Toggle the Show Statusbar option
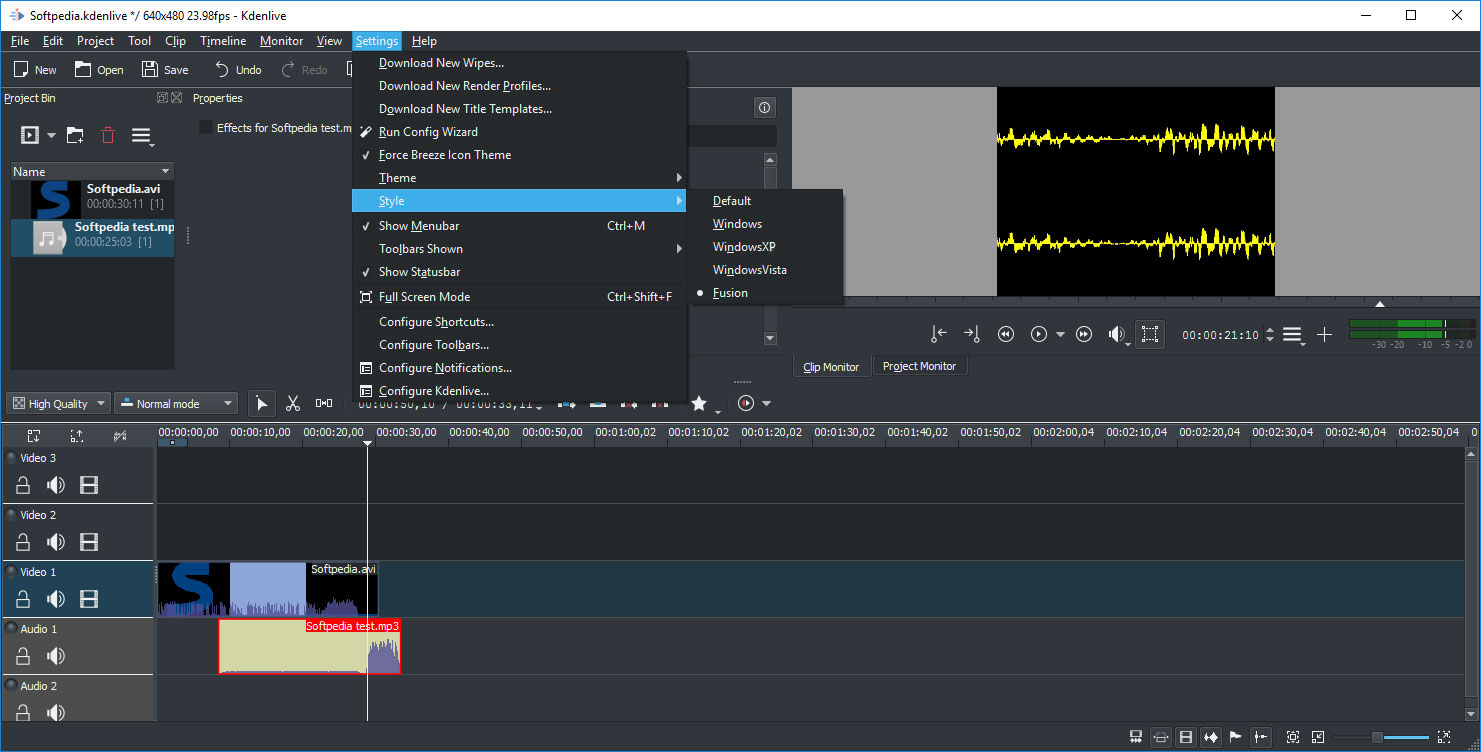The width and height of the screenshot is (1481, 752). pyautogui.click(x=419, y=272)
